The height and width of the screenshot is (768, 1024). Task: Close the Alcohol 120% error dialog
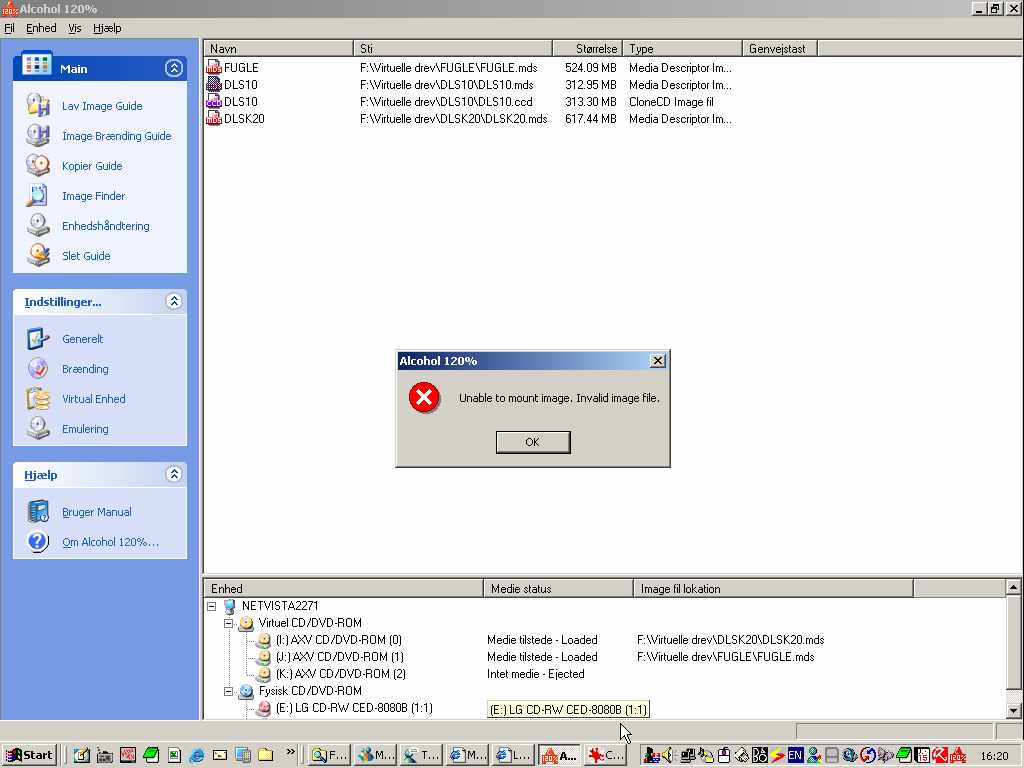click(x=658, y=360)
